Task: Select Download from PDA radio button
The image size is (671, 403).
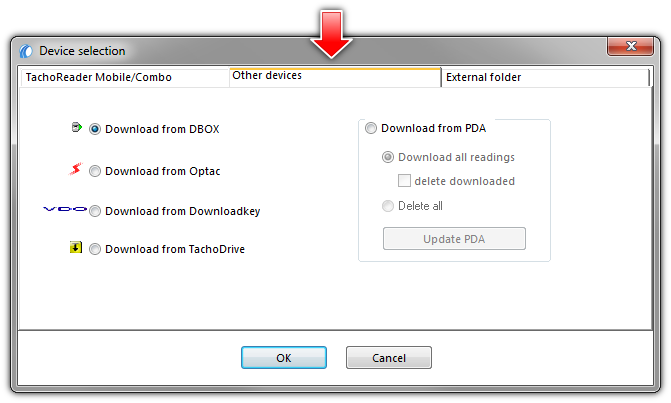Action: click(x=371, y=128)
